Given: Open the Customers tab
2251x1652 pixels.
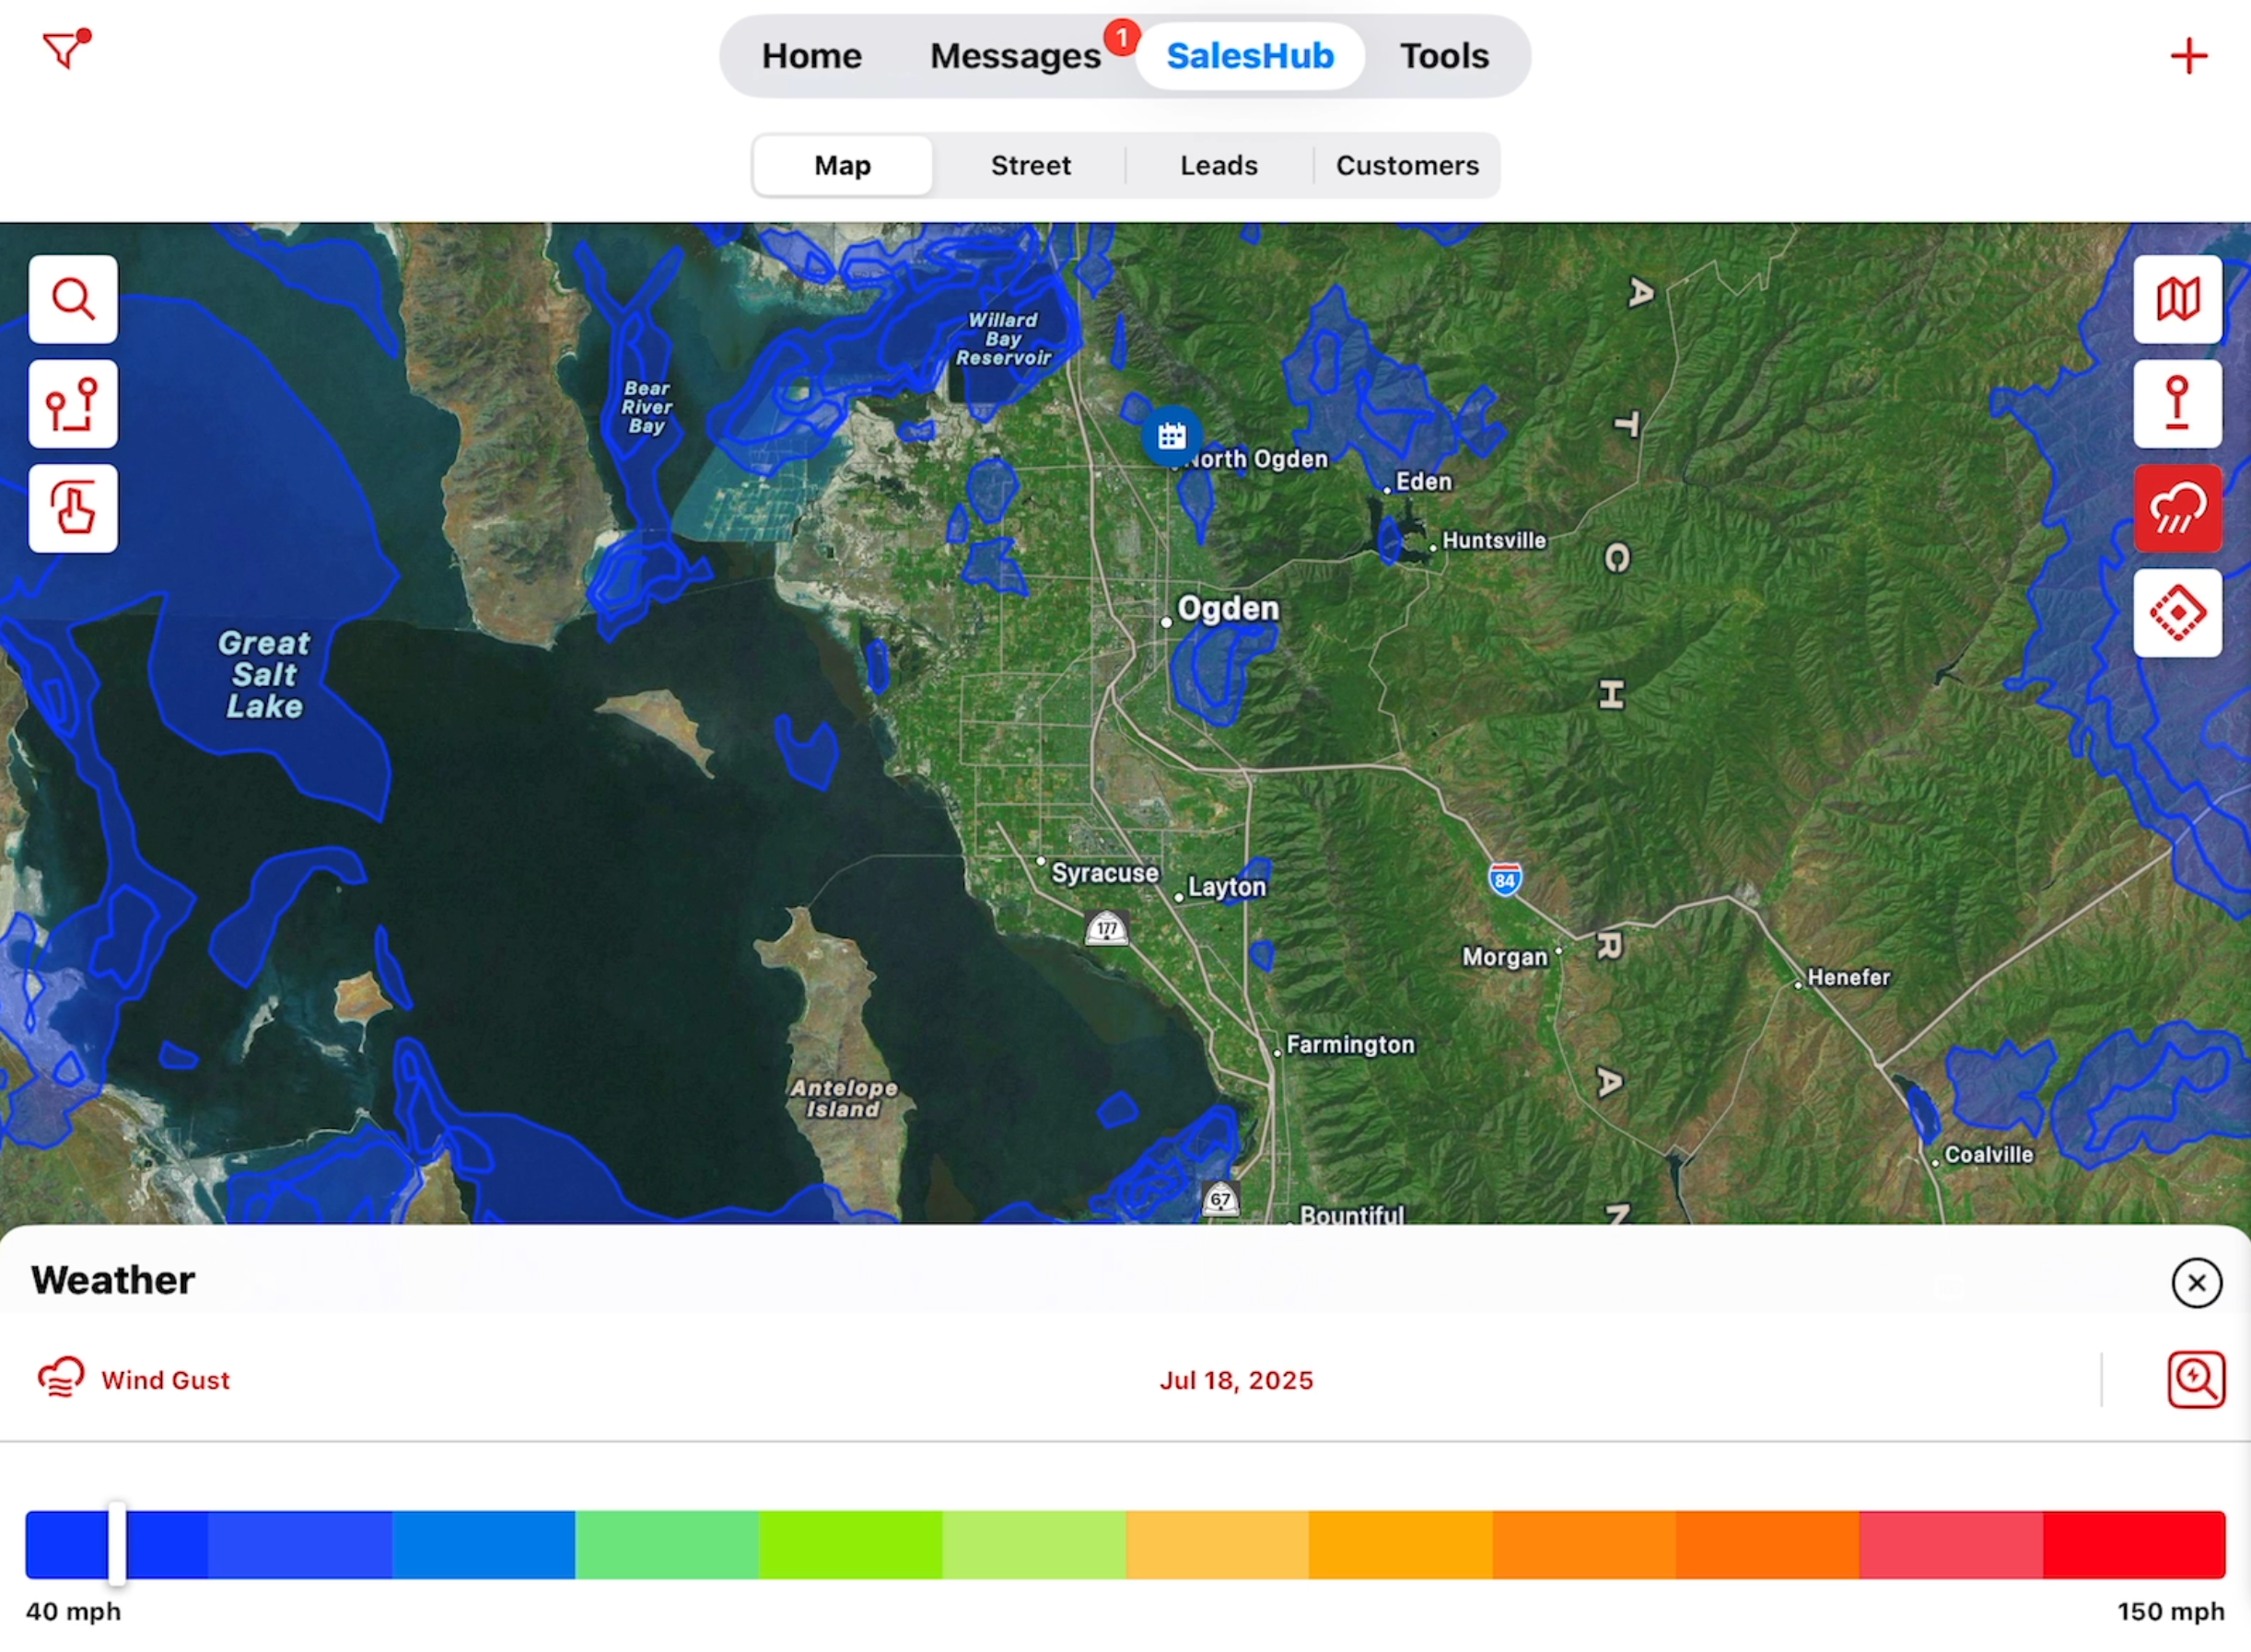Looking at the screenshot, I should tap(1406, 165).
